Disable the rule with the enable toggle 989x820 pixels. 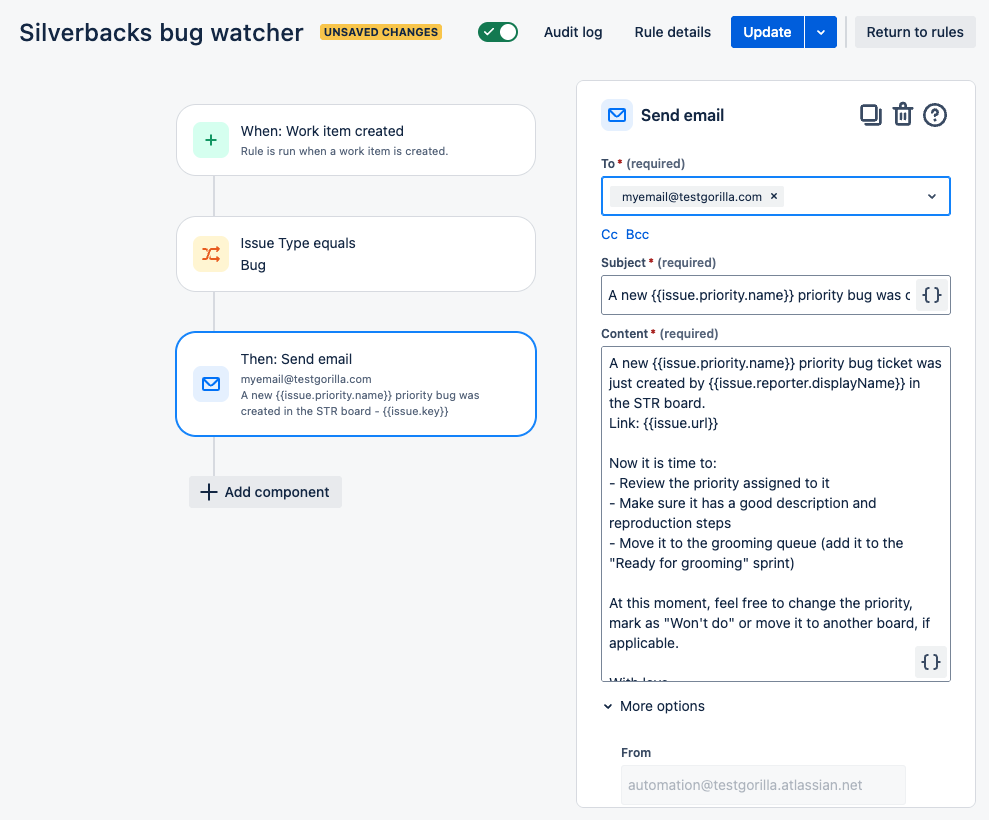pyautogui.click(x=497, y=31)
